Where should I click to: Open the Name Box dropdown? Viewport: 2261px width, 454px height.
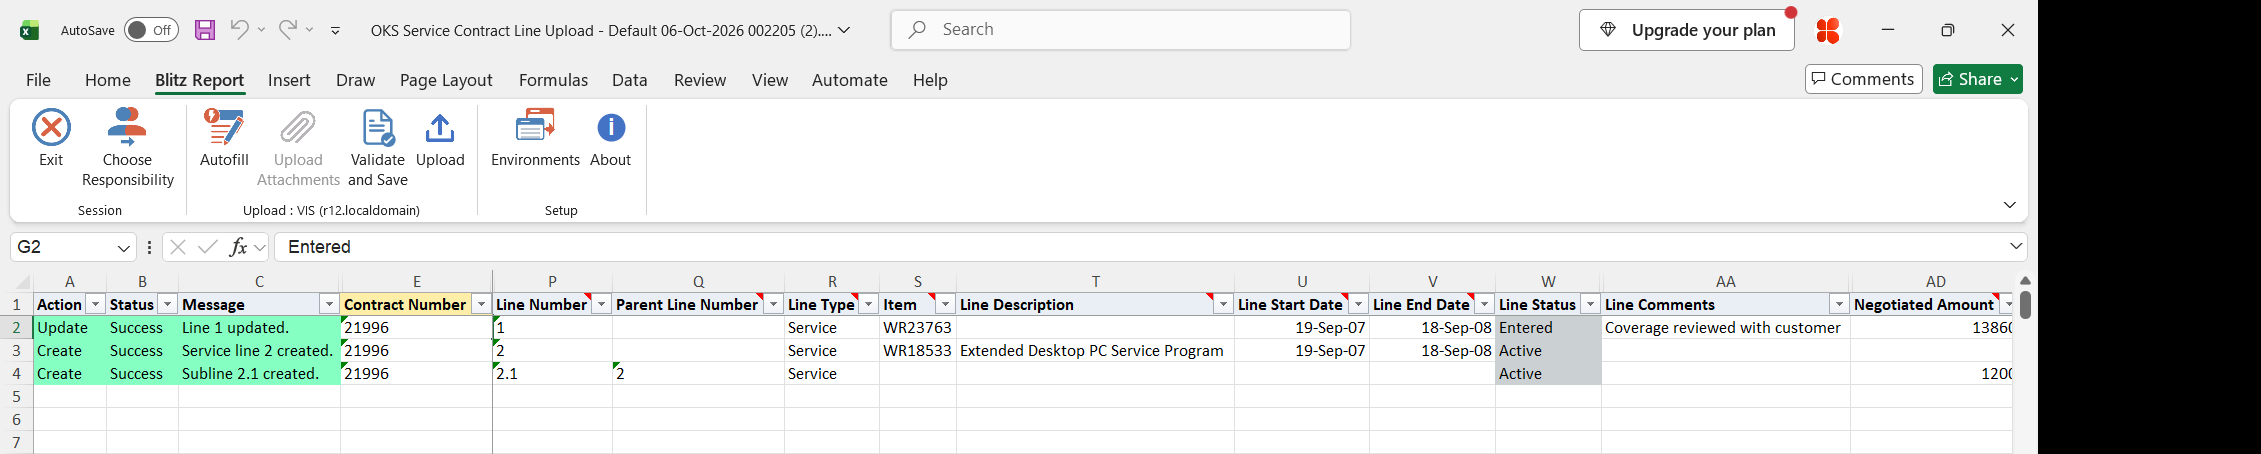124,248
